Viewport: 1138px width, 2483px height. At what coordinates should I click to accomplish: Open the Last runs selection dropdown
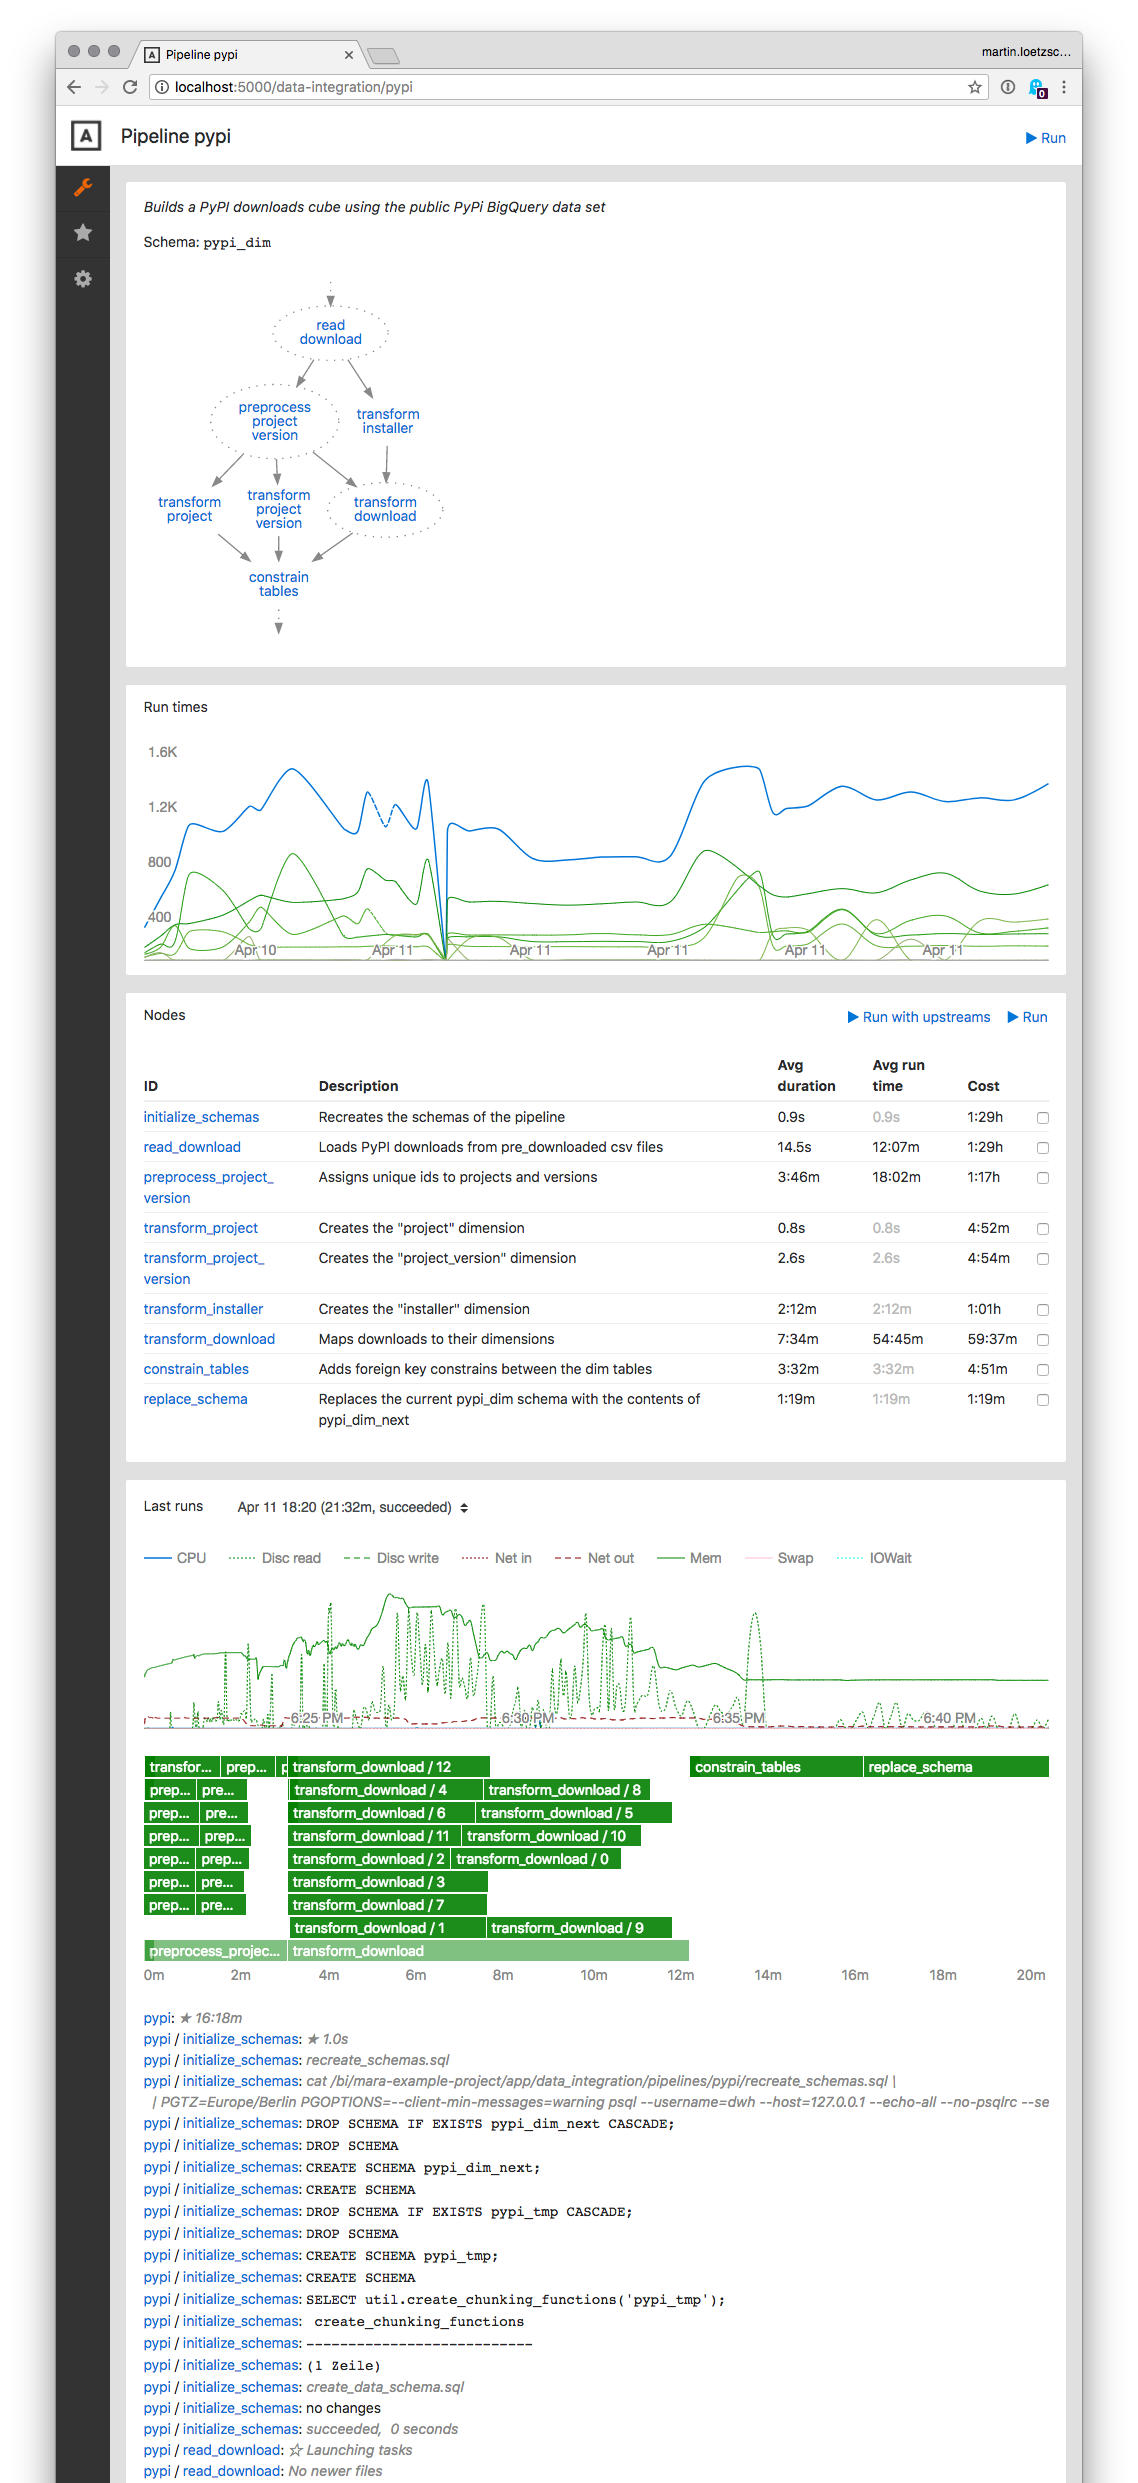point(352,1507)
